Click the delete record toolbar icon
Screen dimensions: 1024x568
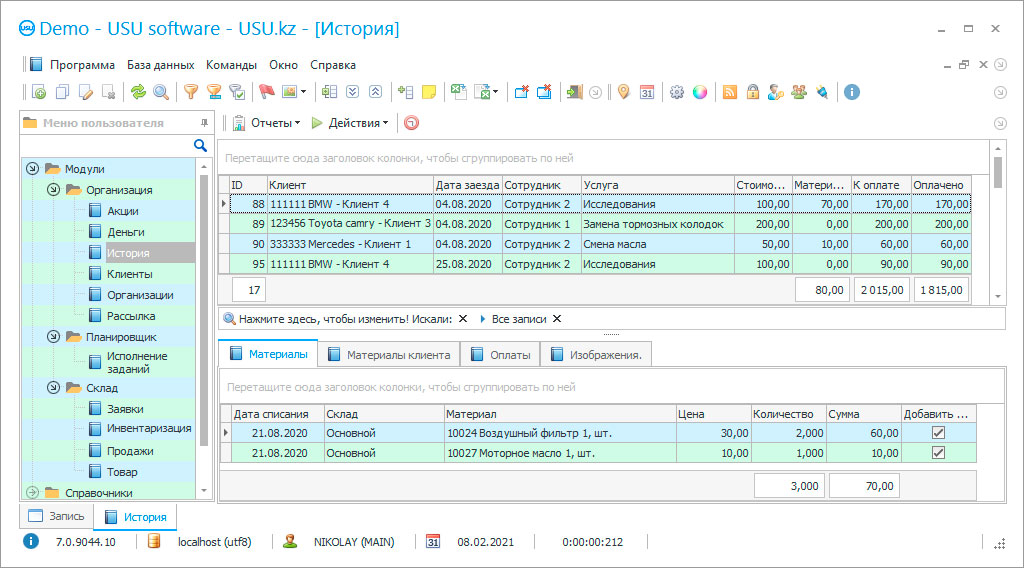(x=109, y=92)
